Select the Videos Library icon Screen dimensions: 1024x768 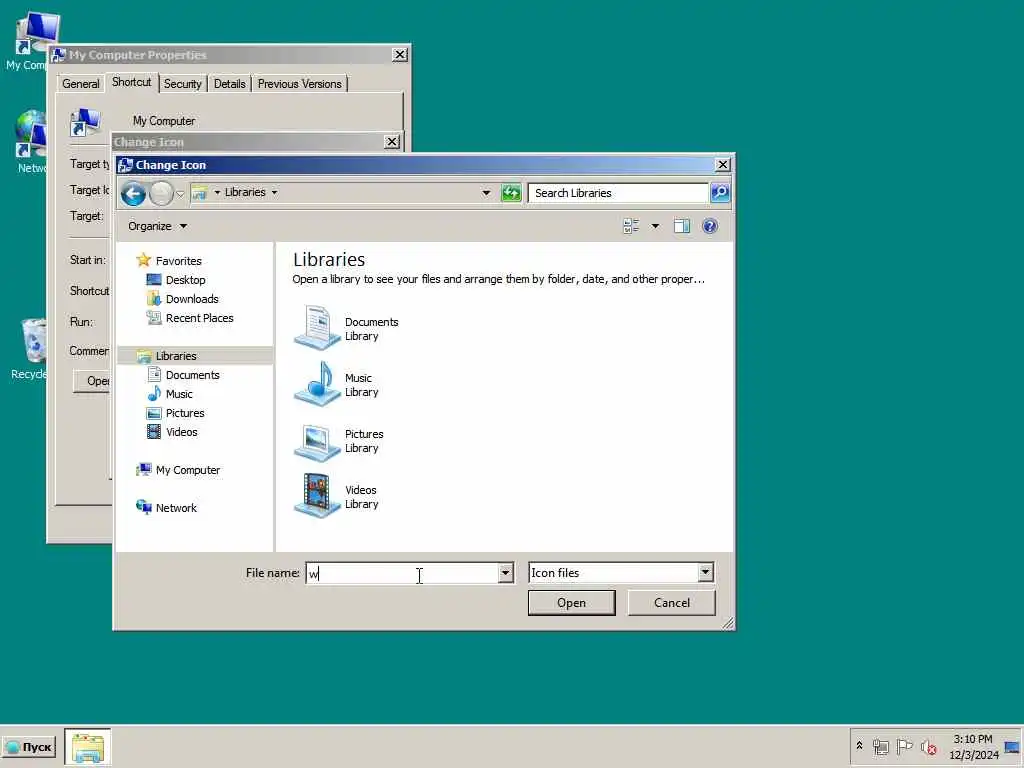(317, 496)
